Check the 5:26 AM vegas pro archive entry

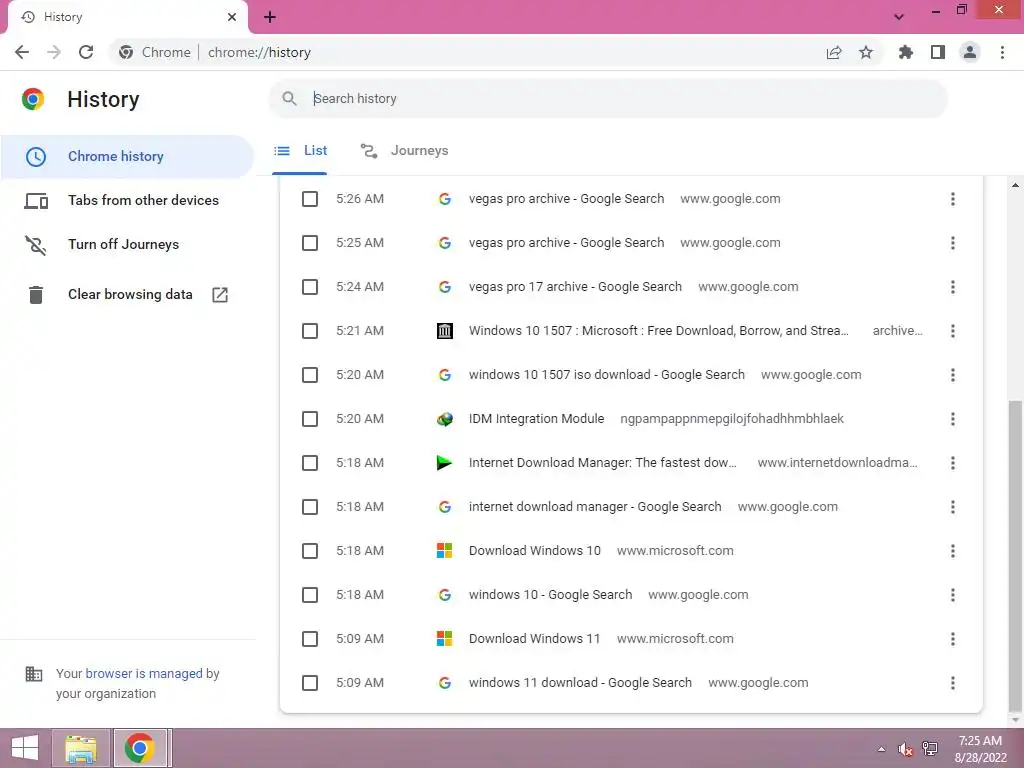(x=310, y=199)
